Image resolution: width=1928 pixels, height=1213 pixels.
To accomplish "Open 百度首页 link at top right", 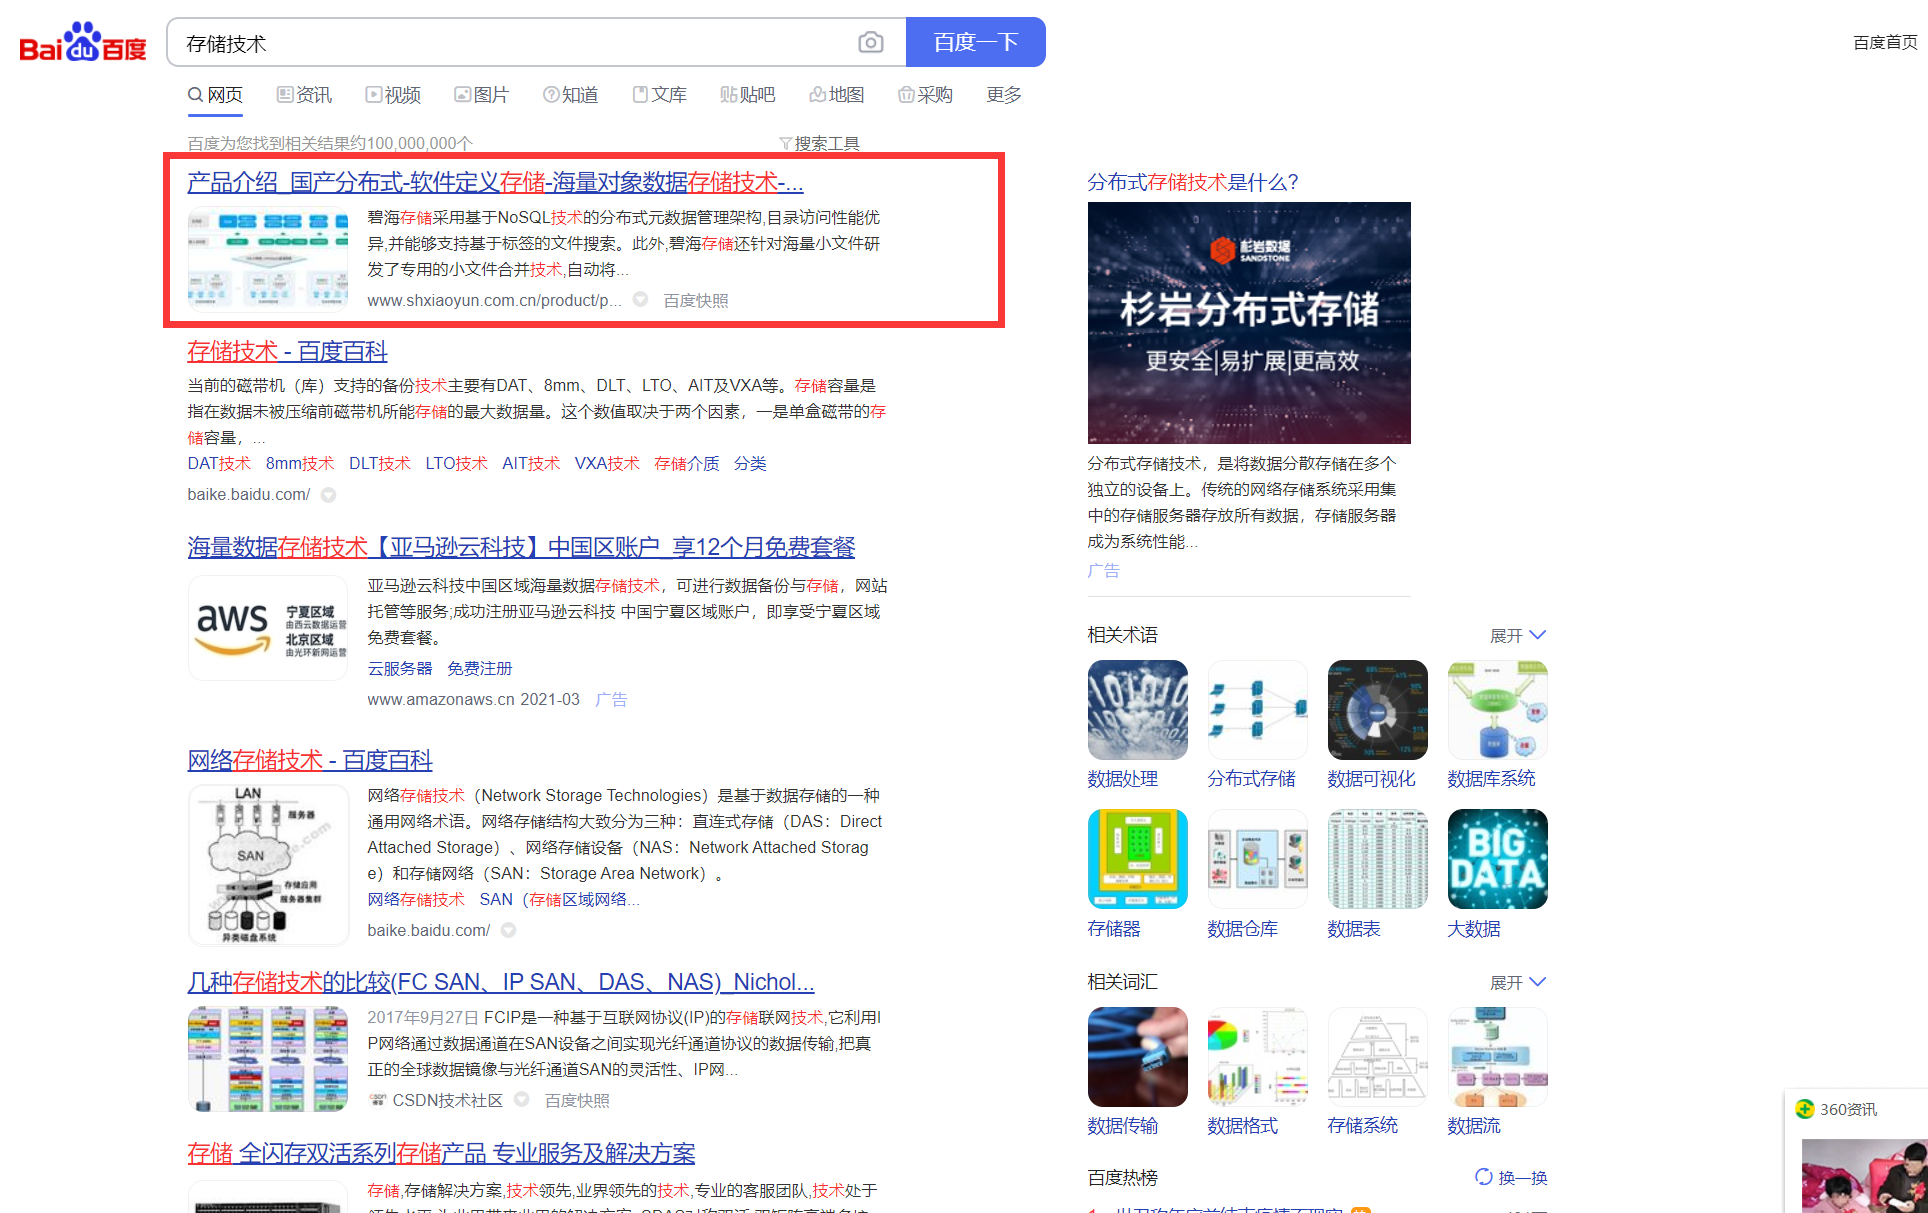I will [x=1884, y=42].
